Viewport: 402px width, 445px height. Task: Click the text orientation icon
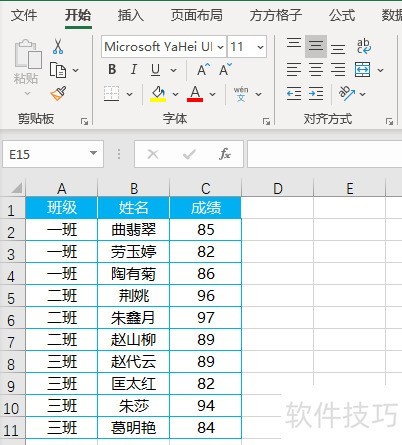pyautogui.click(x=347, y=94)
